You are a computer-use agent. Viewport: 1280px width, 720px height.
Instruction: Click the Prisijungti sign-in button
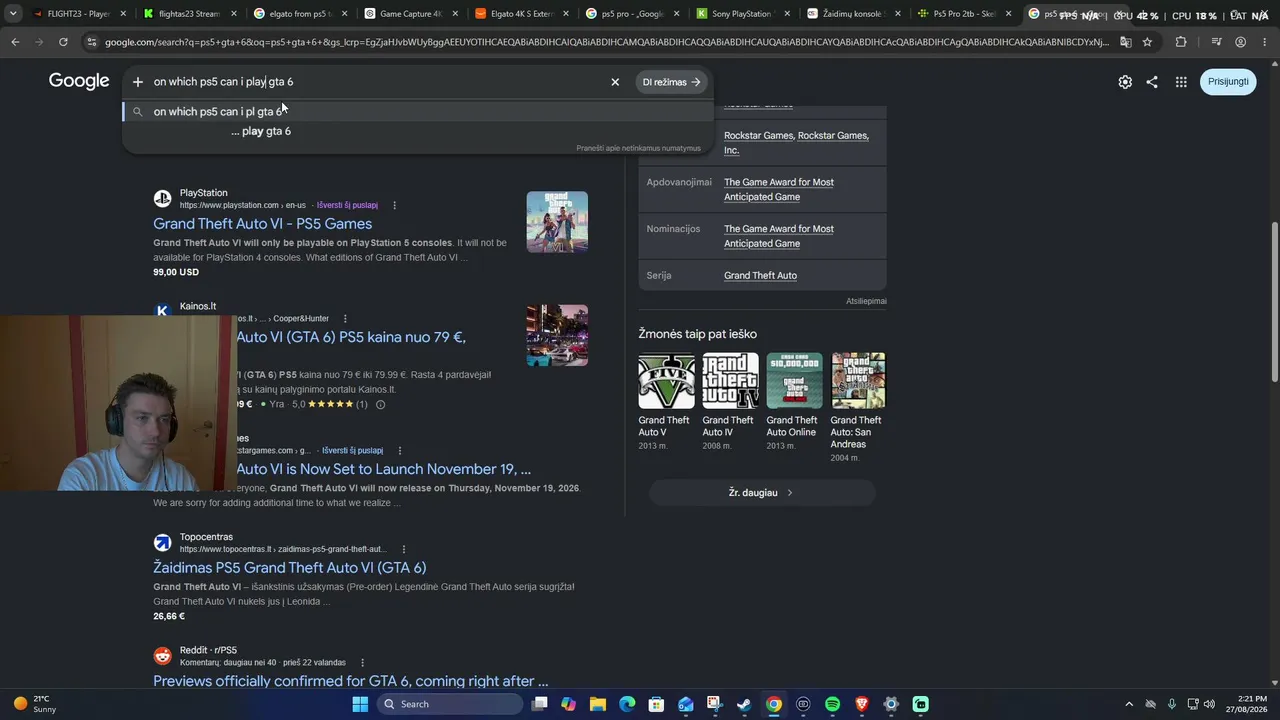click(x=1228, y=82)
